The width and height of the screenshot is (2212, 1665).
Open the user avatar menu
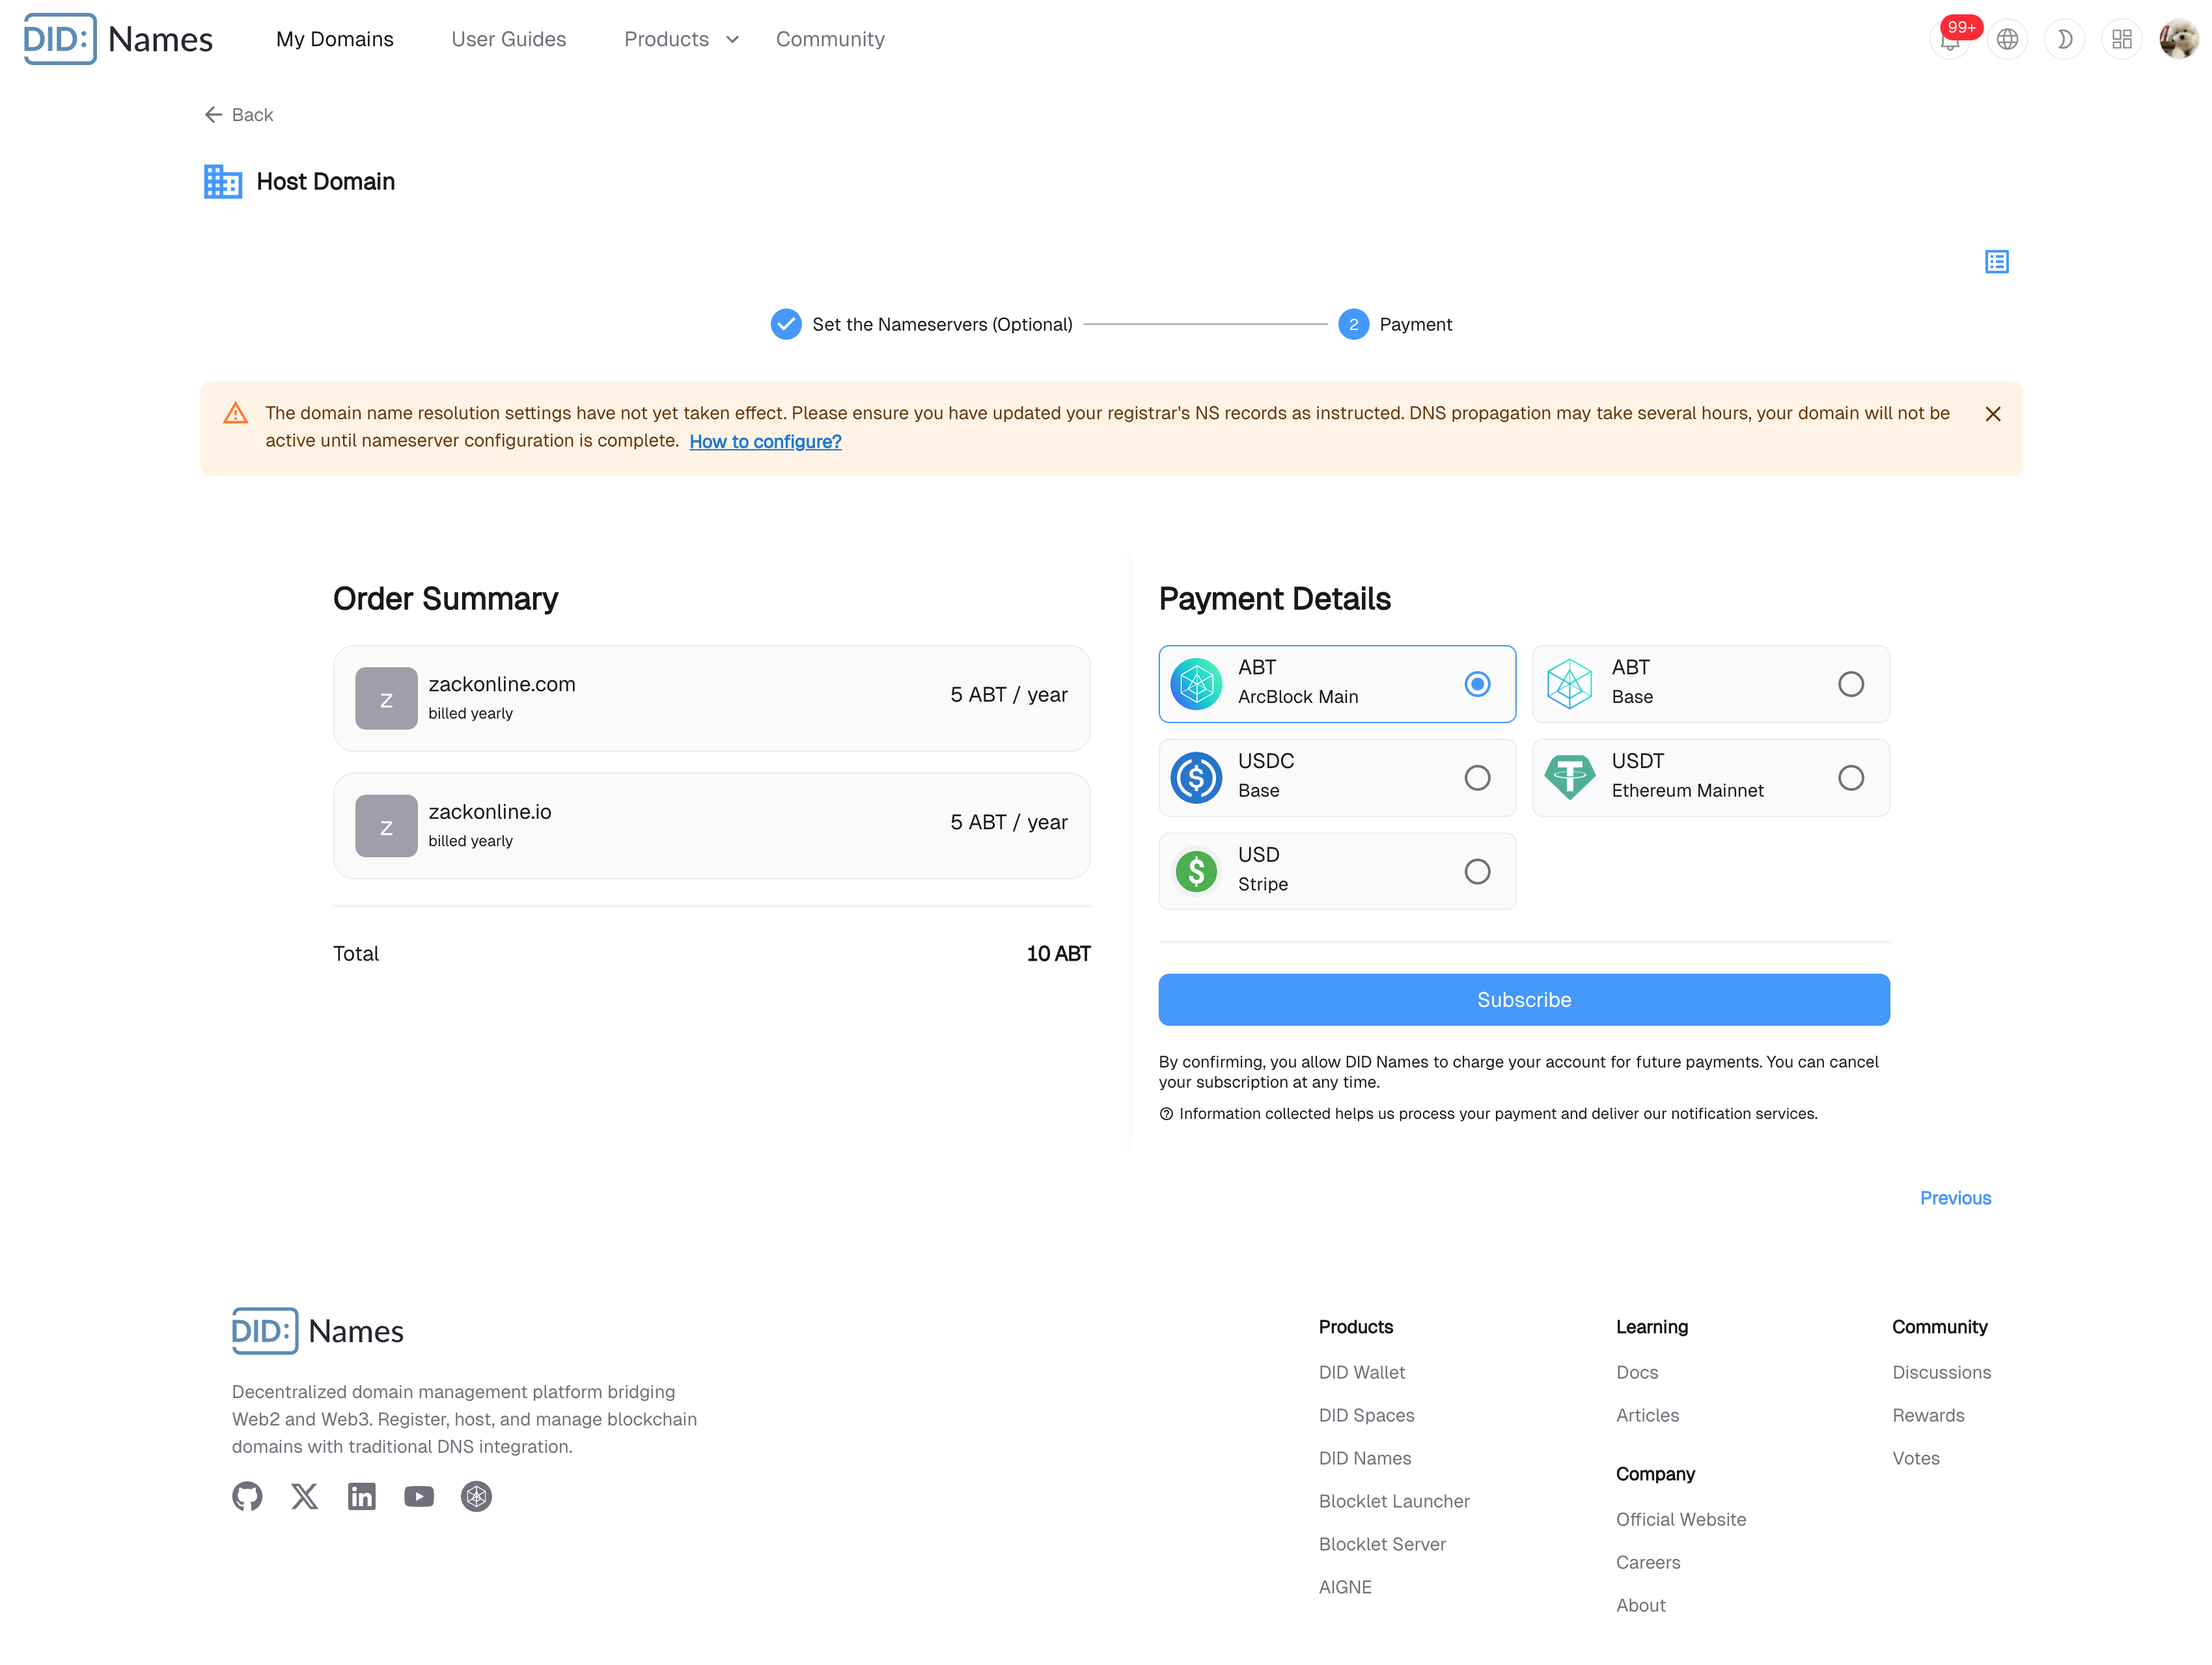[x=2178, y=40]
